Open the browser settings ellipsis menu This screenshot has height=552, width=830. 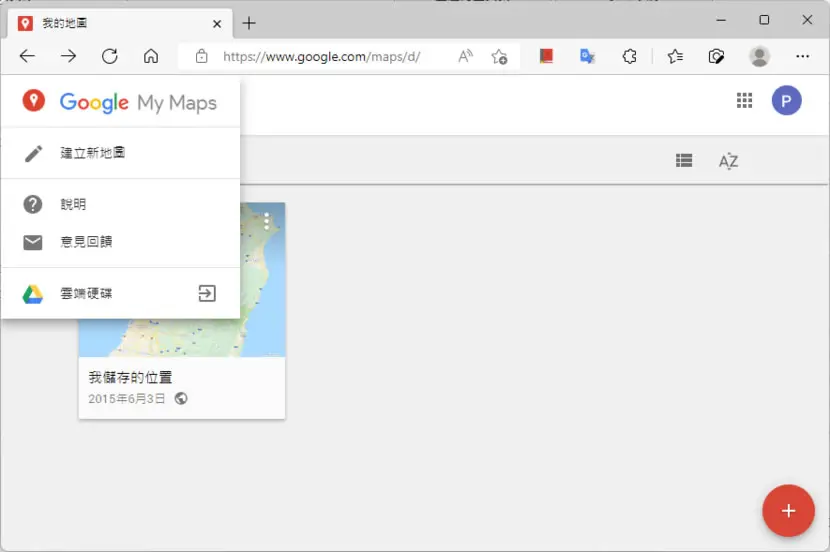802,56
